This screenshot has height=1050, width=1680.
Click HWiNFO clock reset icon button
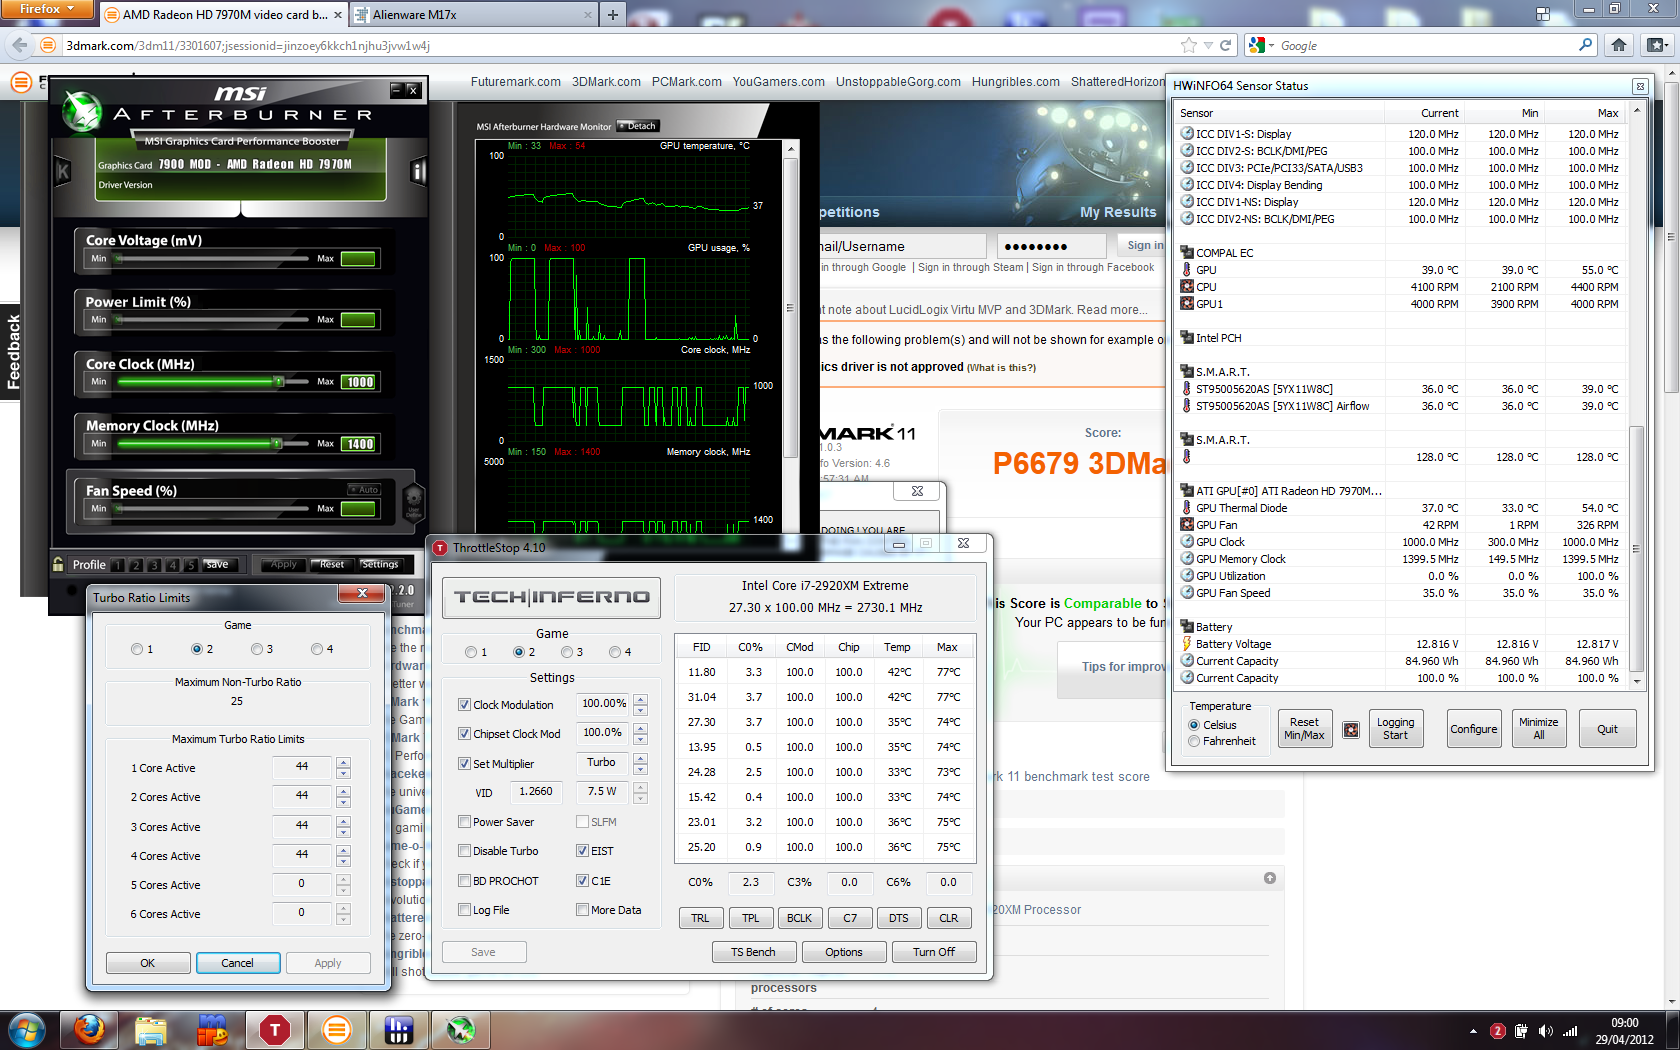(x=1351, y=729)
